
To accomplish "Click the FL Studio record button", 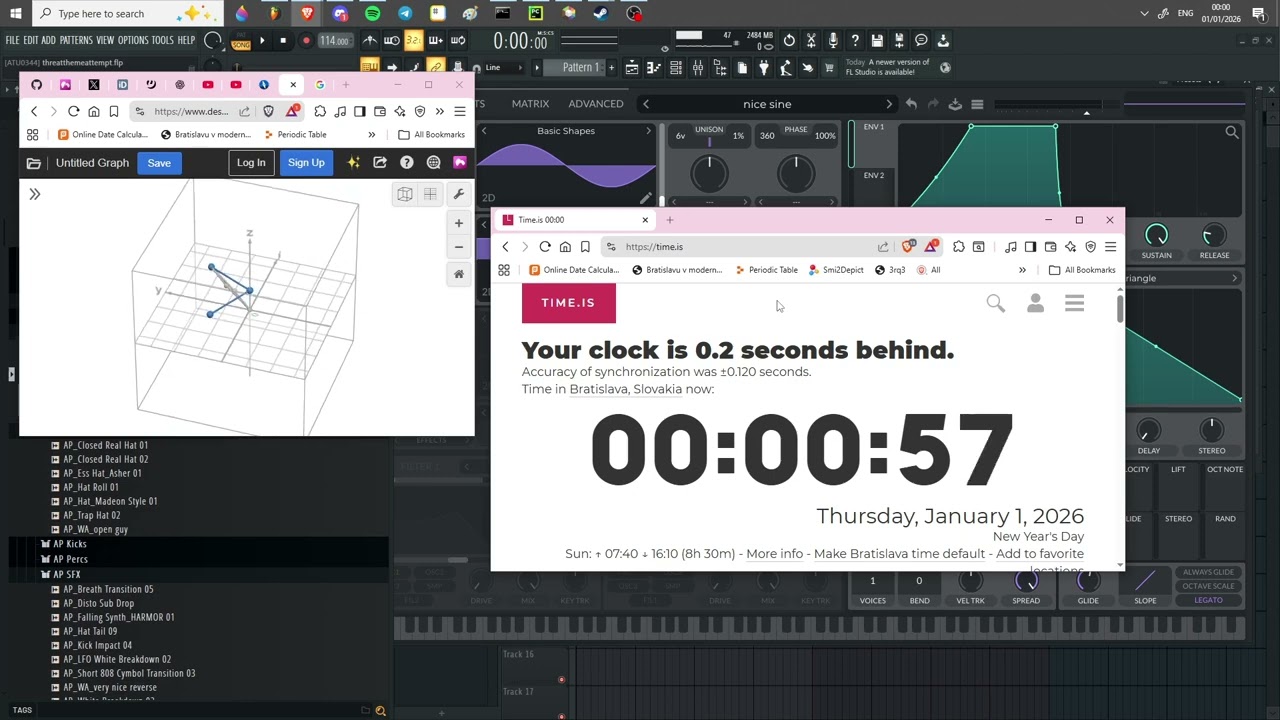I will (x=306, y=41).
